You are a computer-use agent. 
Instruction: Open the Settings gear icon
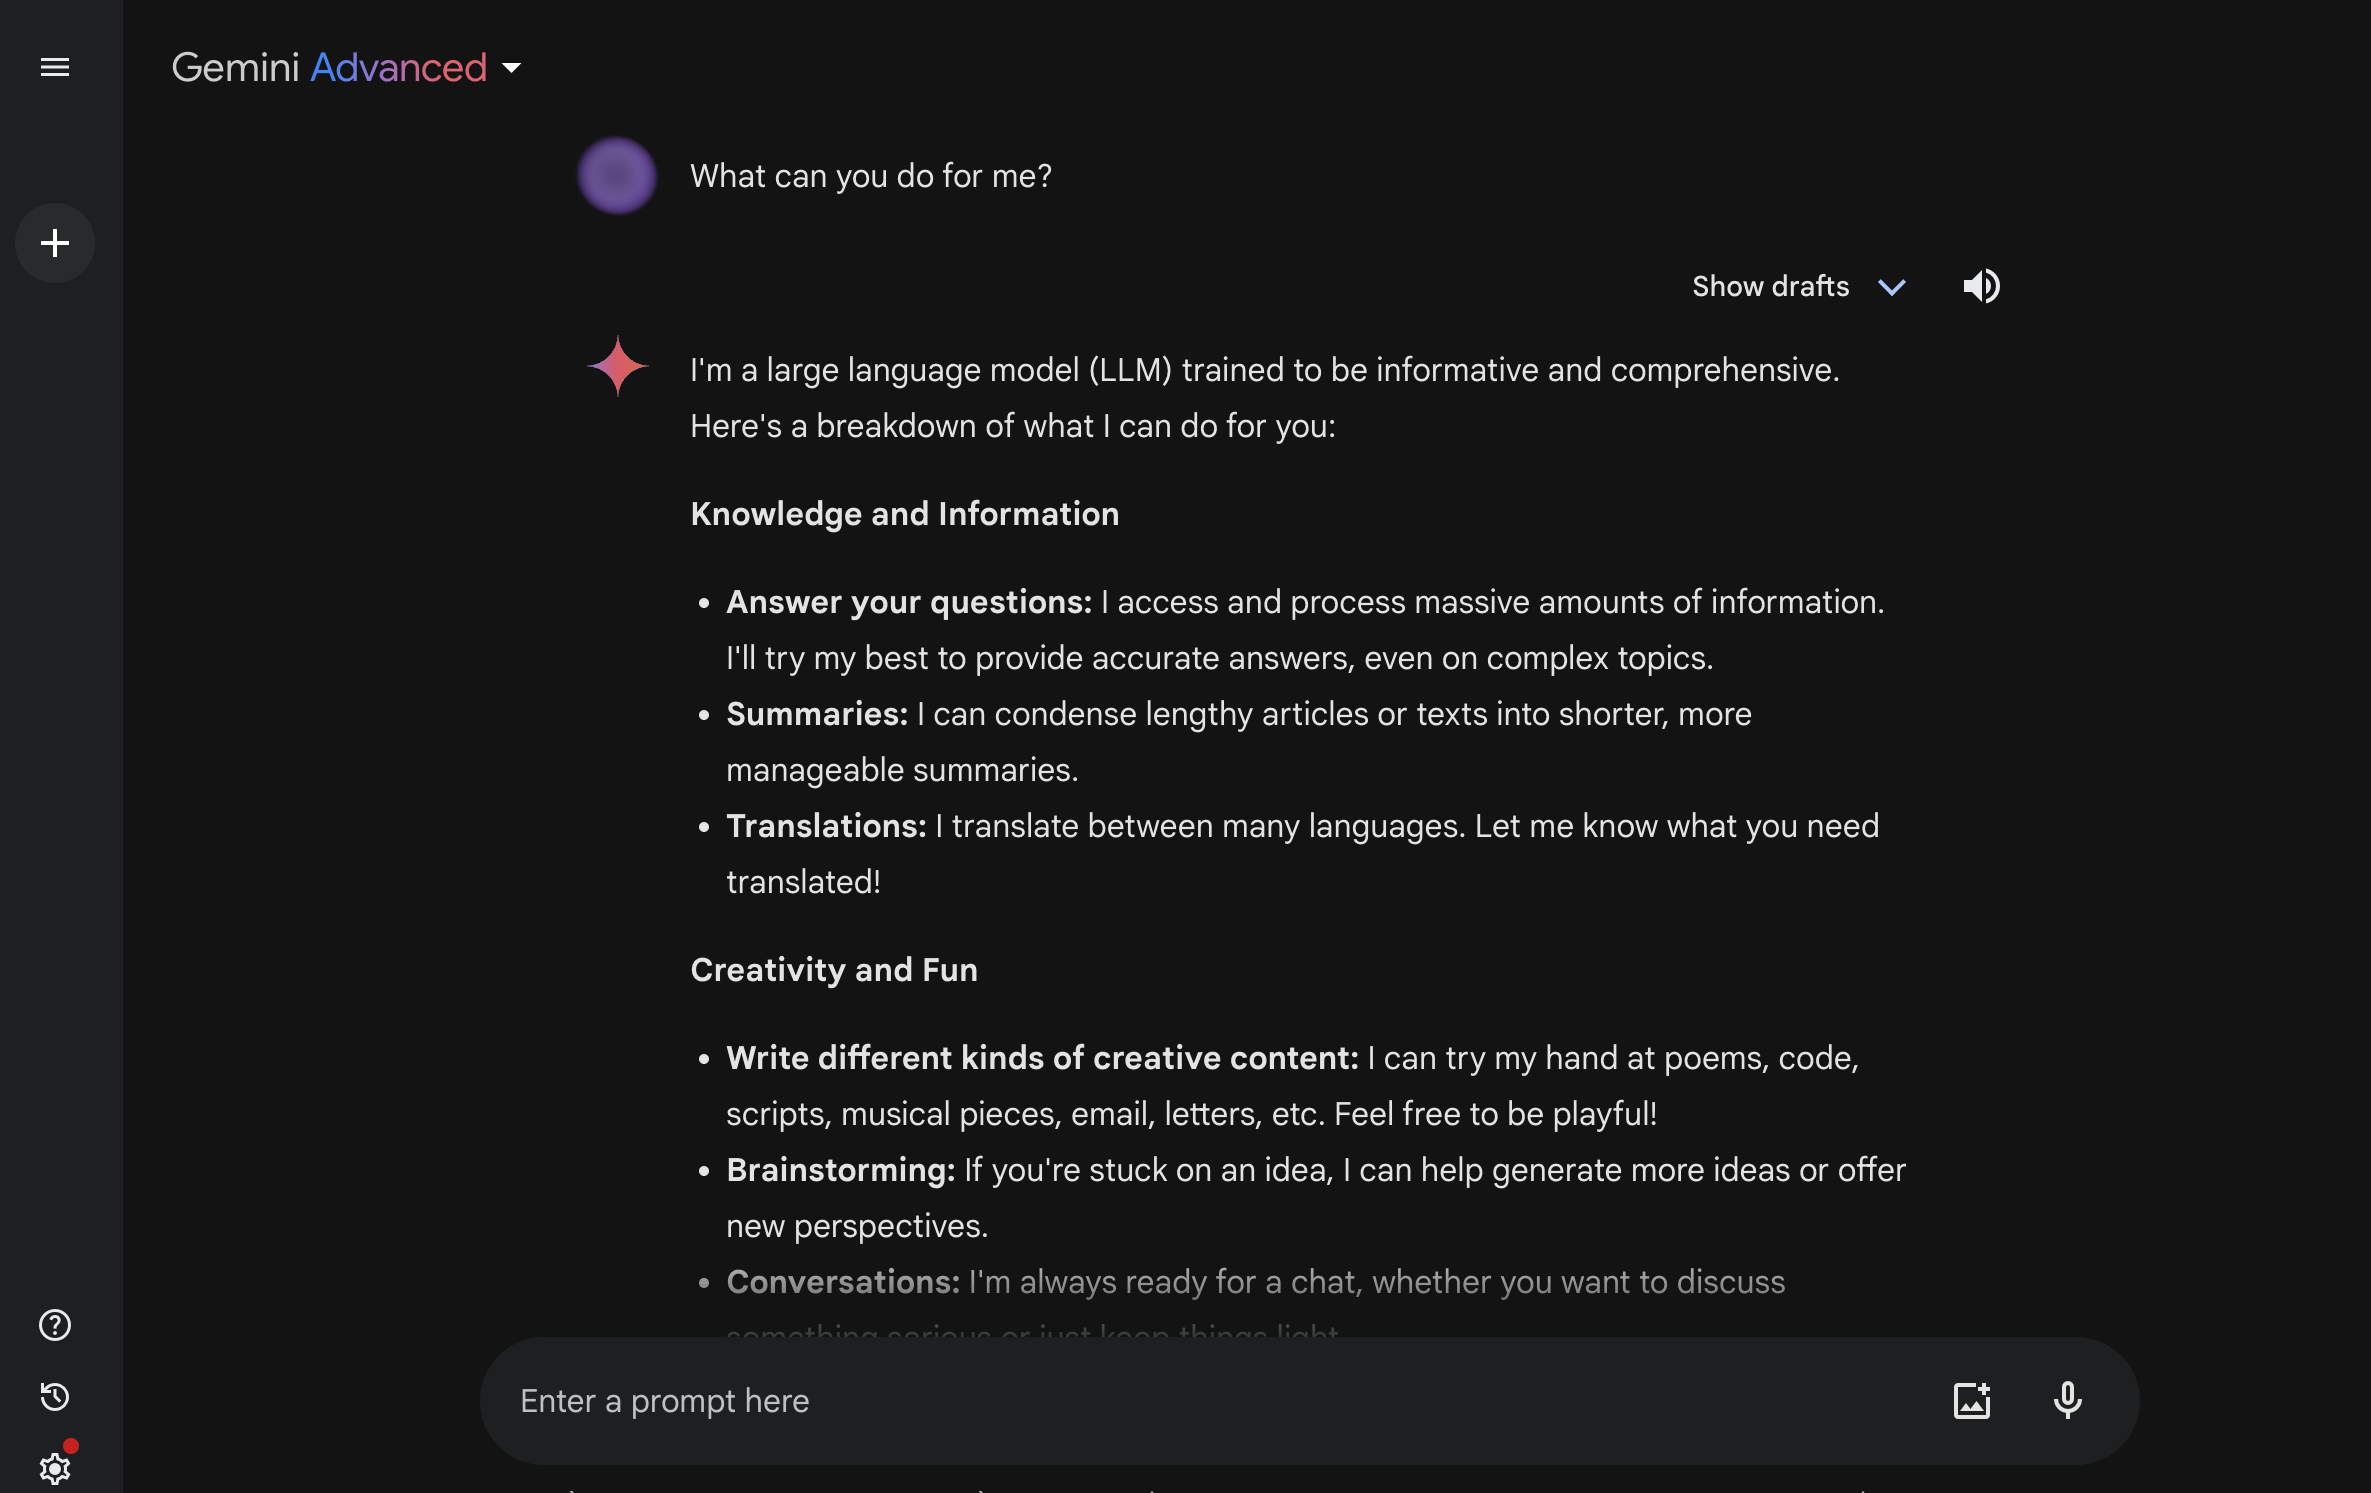[55, 1467]
